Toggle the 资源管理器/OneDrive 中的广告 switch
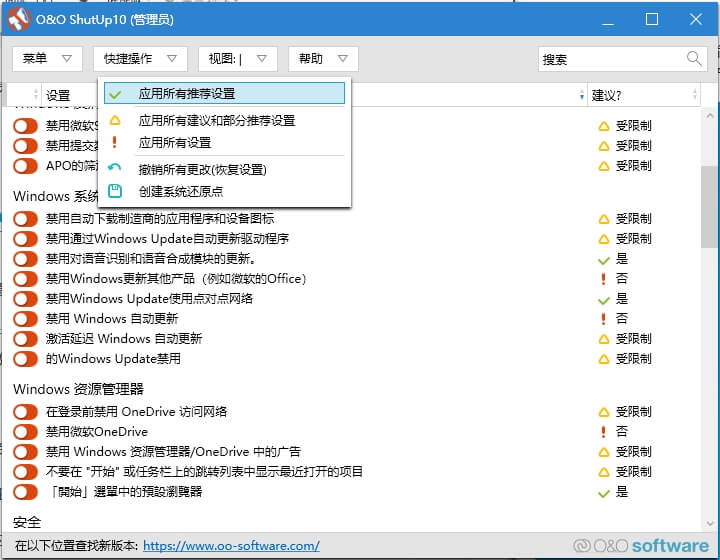 (25, 452)
